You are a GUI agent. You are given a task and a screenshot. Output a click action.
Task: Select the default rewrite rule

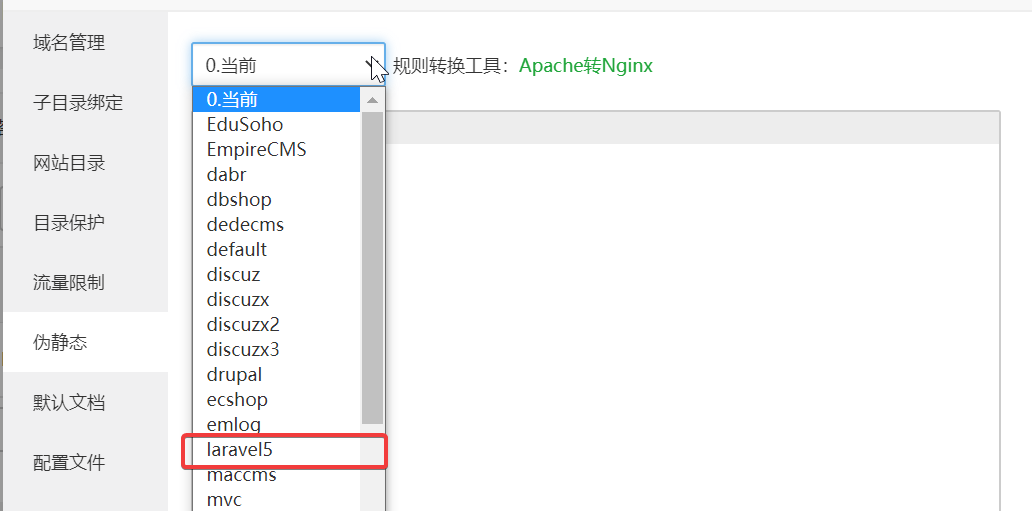click(276, 250)
